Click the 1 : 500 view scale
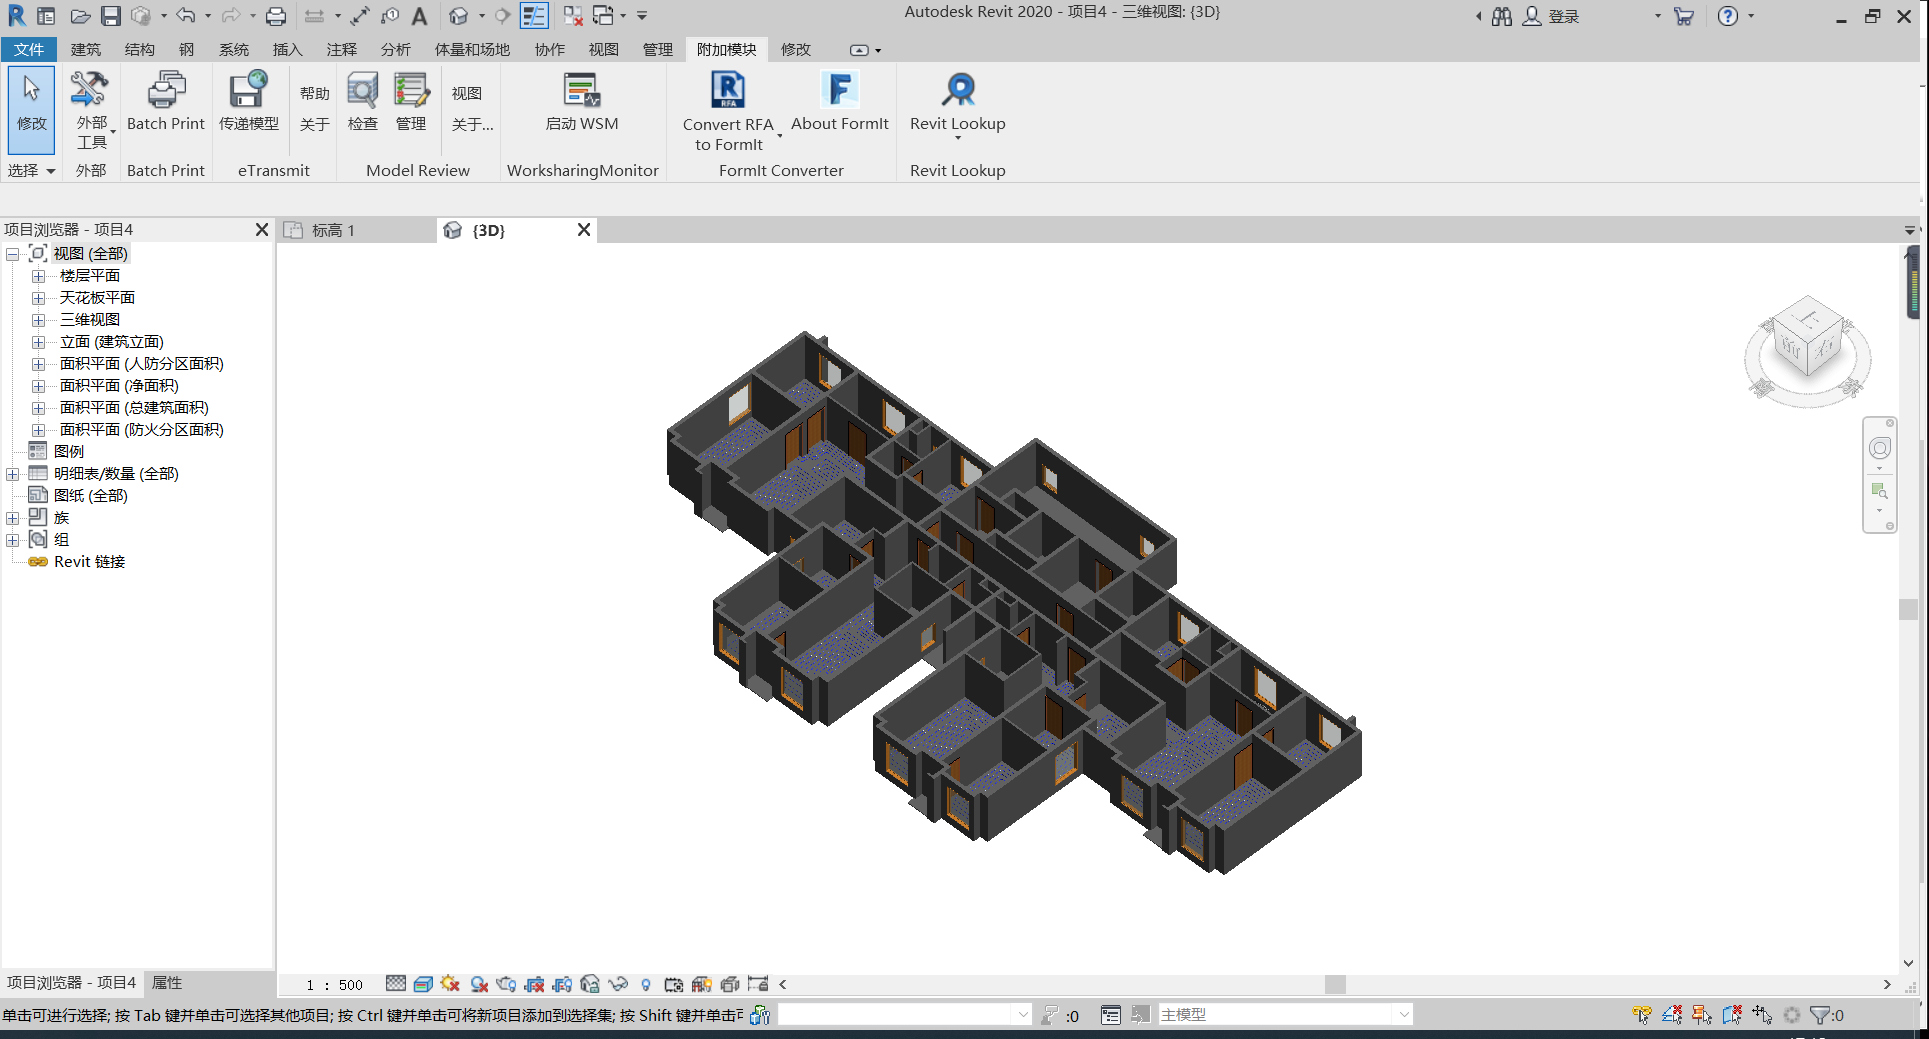Screen dimensions: 1929x1039 tap(334, 985)
